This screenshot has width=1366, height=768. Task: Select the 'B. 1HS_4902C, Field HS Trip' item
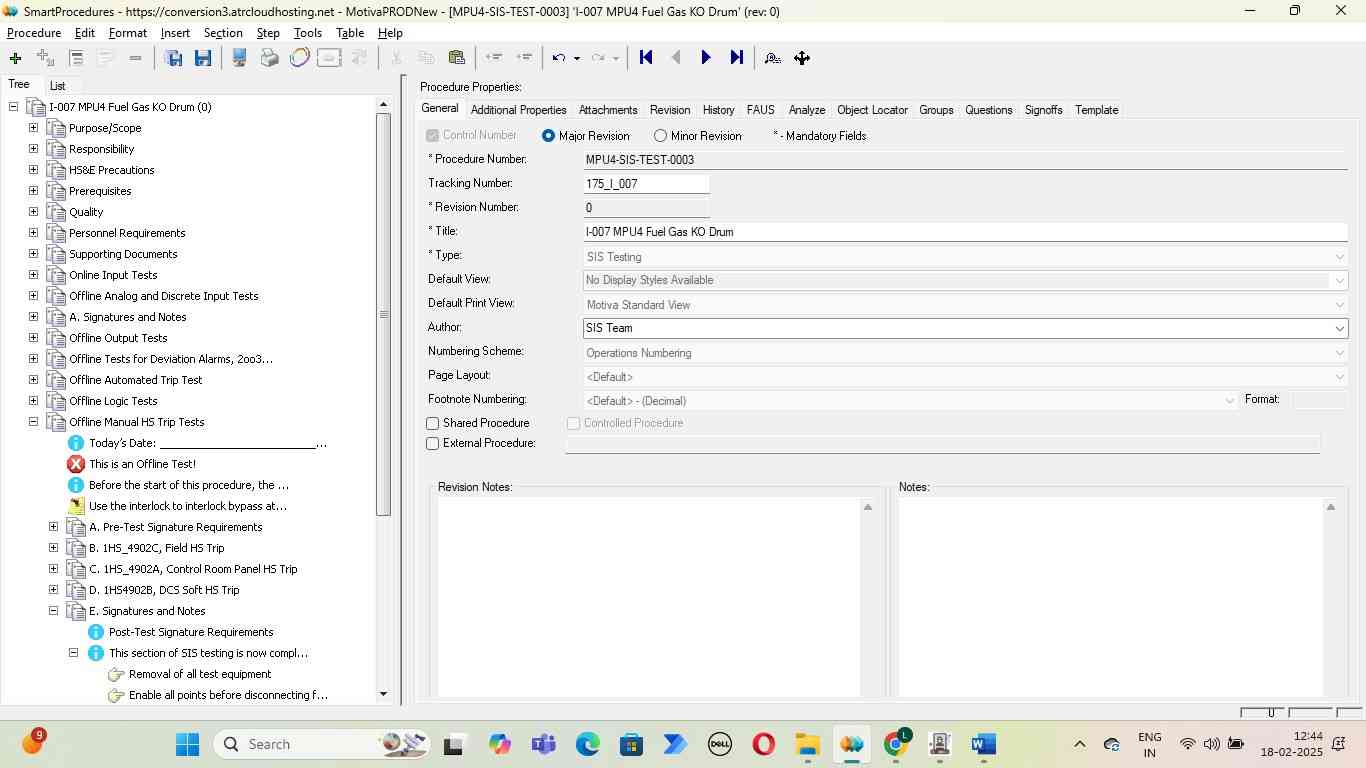156,548
